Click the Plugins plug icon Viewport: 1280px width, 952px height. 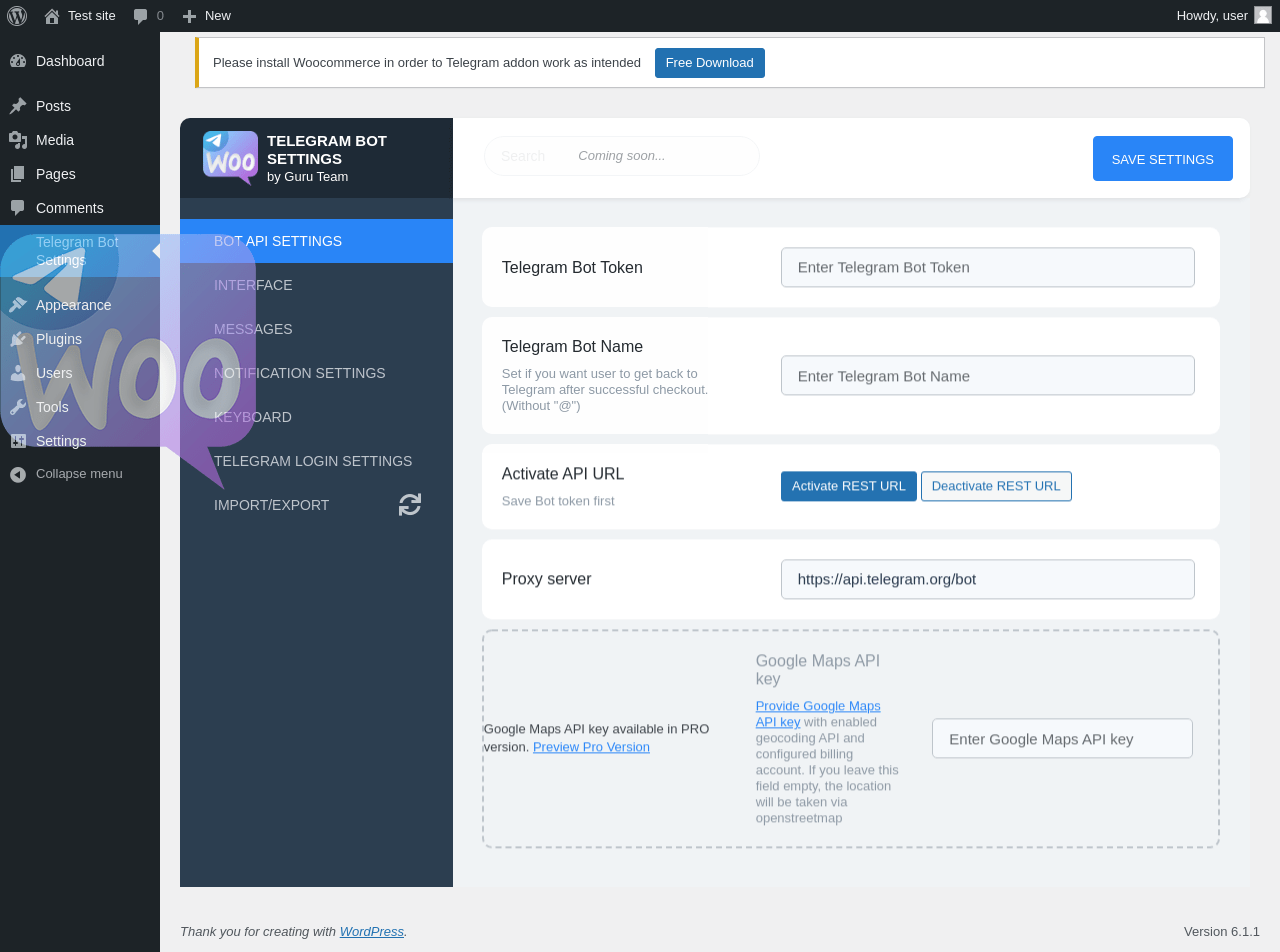click(x=18, y=339)
